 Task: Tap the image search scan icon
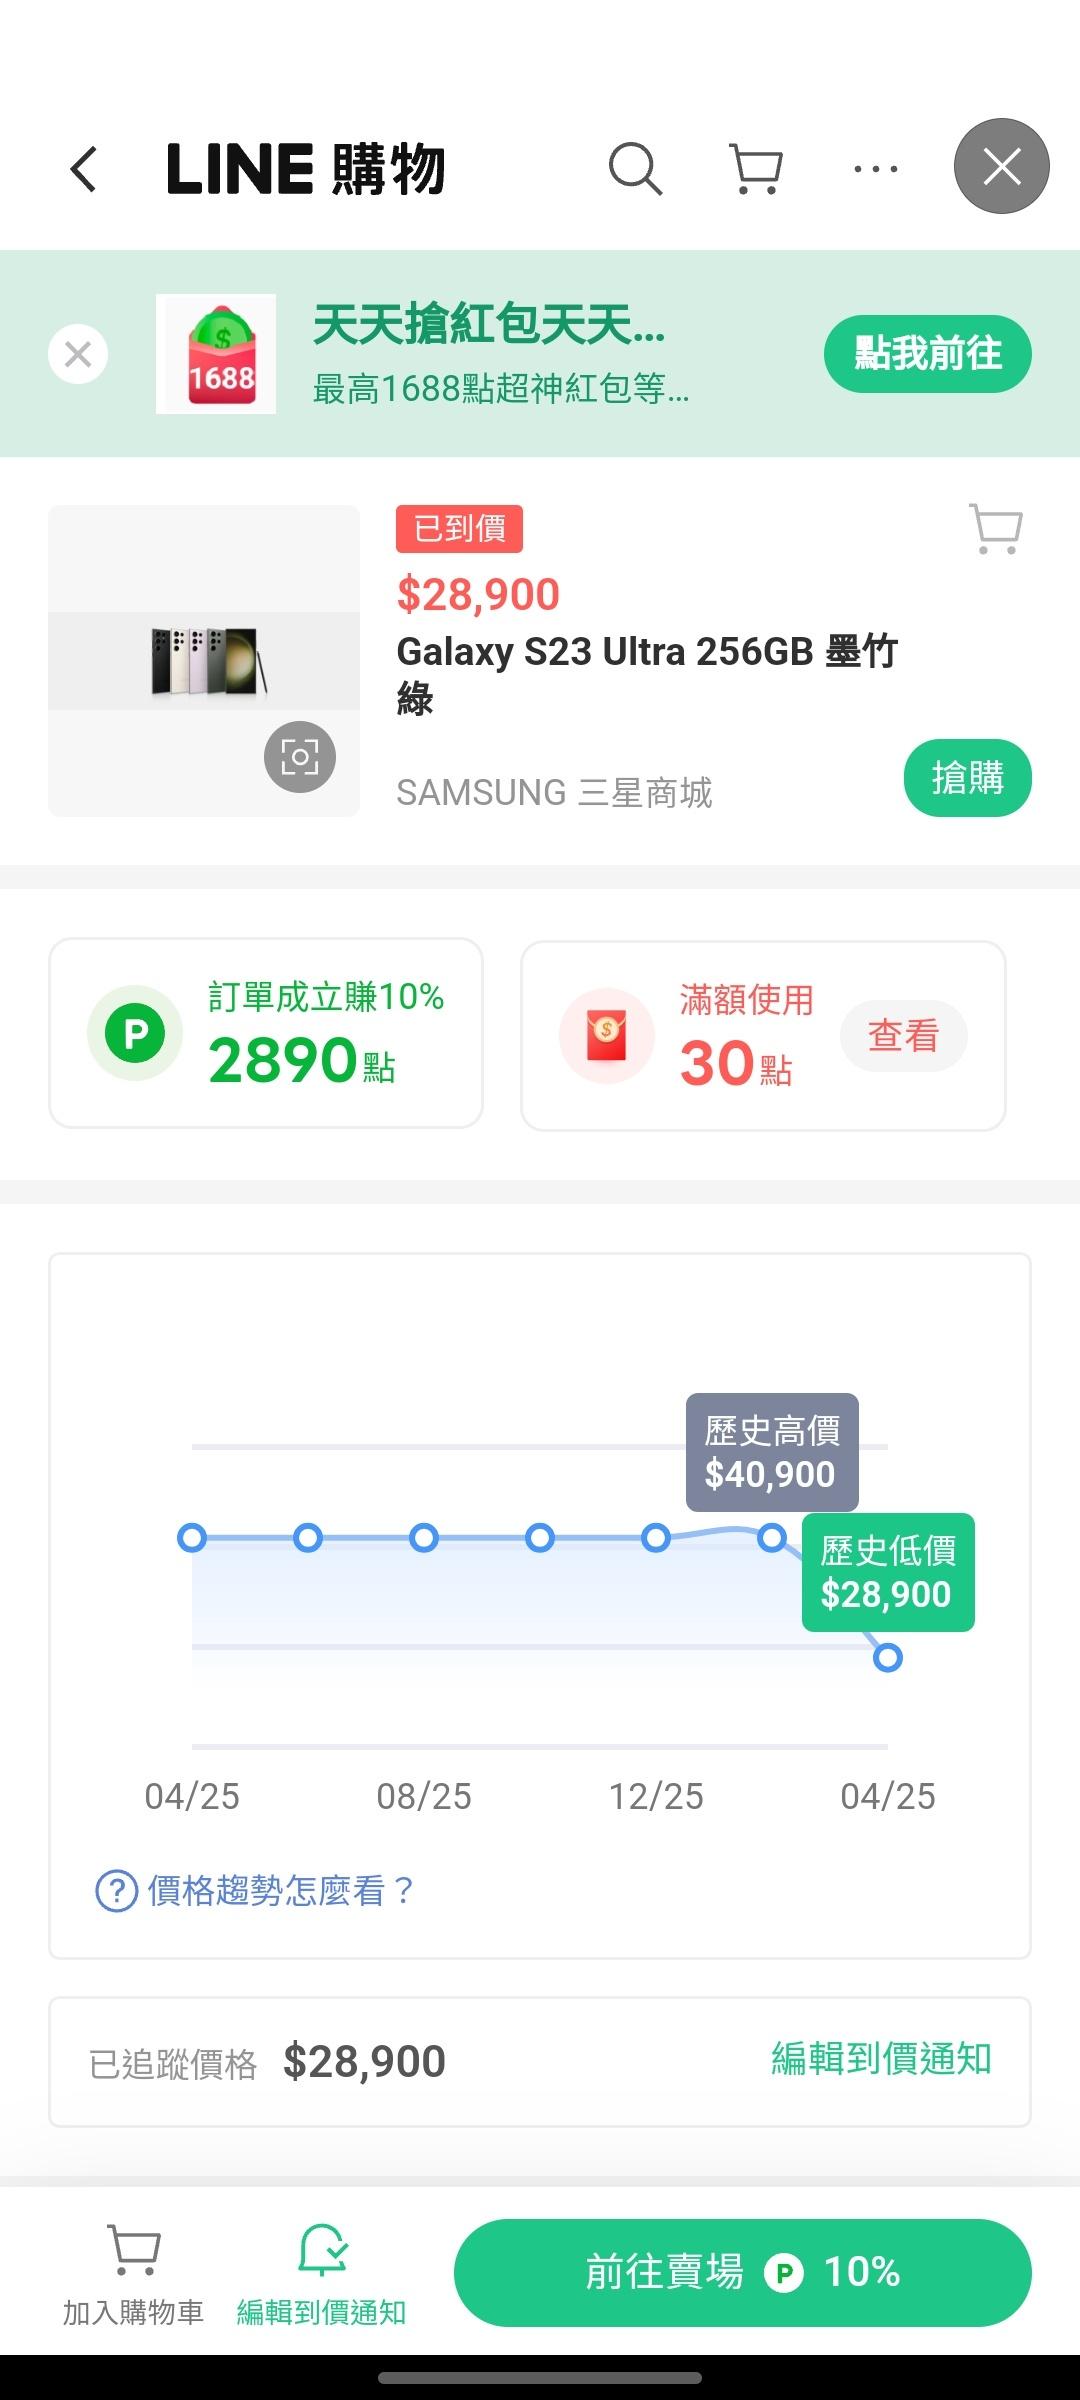pyautogui.click(x=300, y=757)
